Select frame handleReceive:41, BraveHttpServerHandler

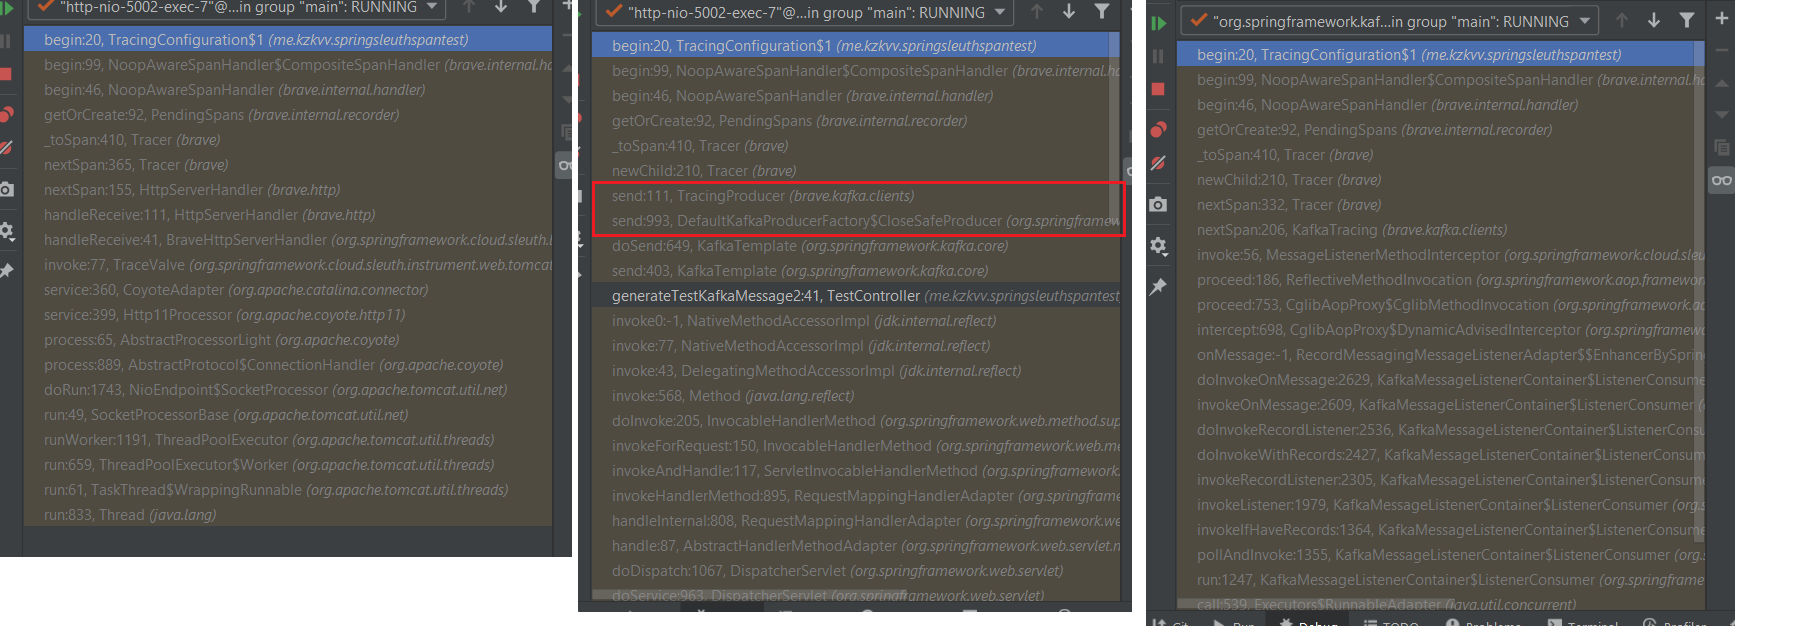pyautogui.click(x=288, y=240)
